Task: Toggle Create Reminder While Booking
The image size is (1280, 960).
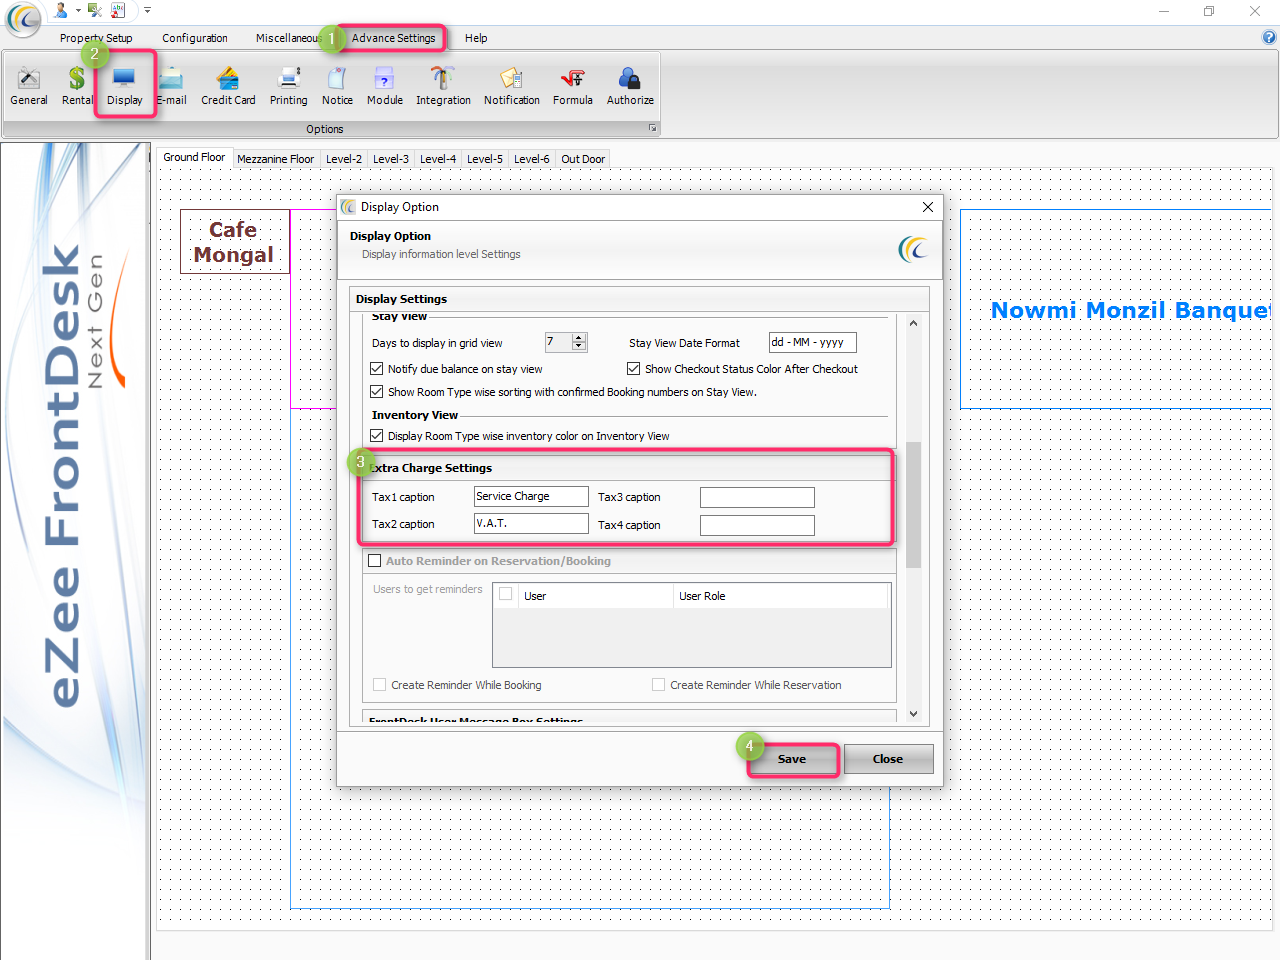Action: click(379, 685)
